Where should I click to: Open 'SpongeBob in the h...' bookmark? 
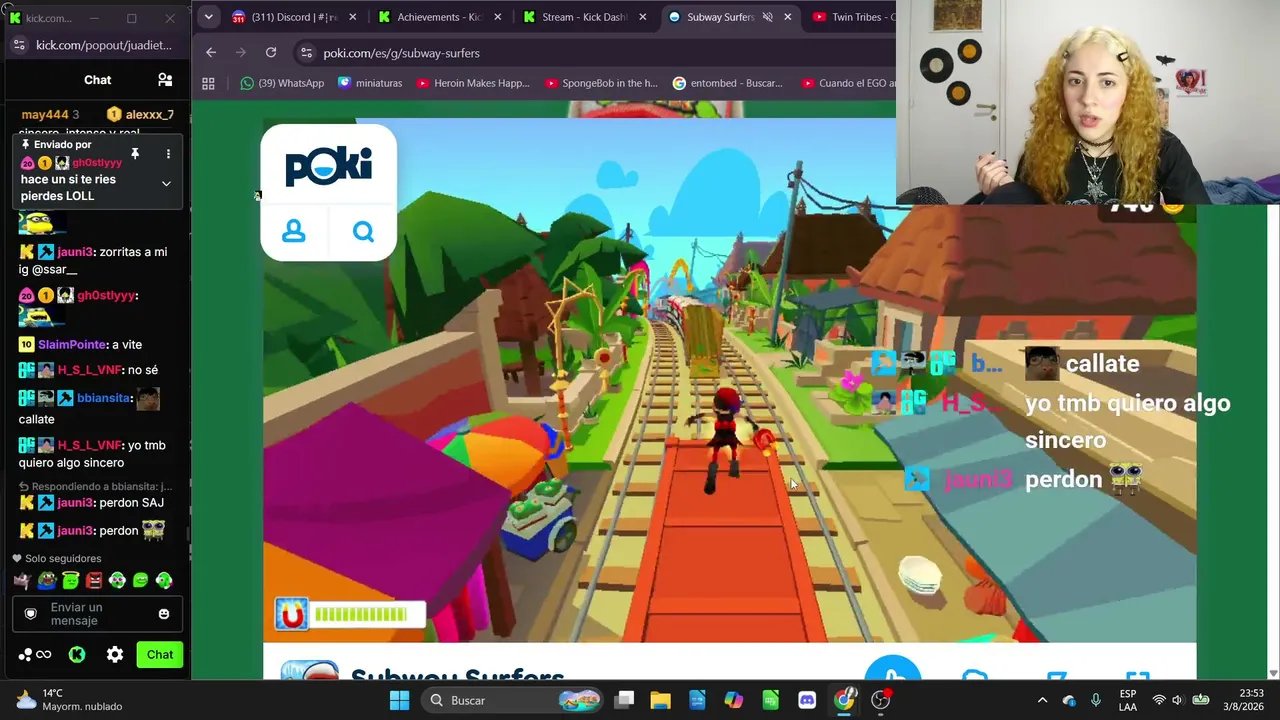tap(601, 84)
